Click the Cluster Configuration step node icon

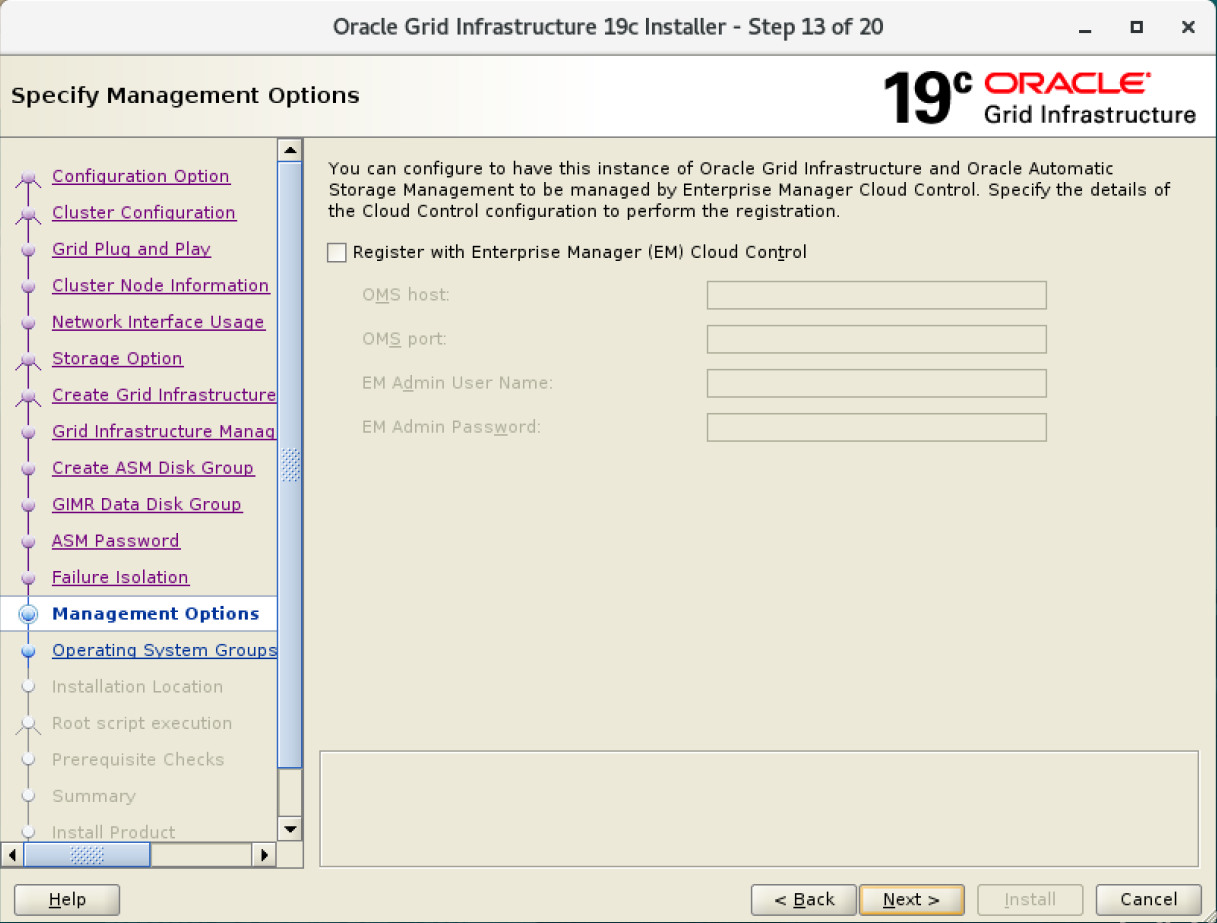pyautogui.click(x=30, y=214)
